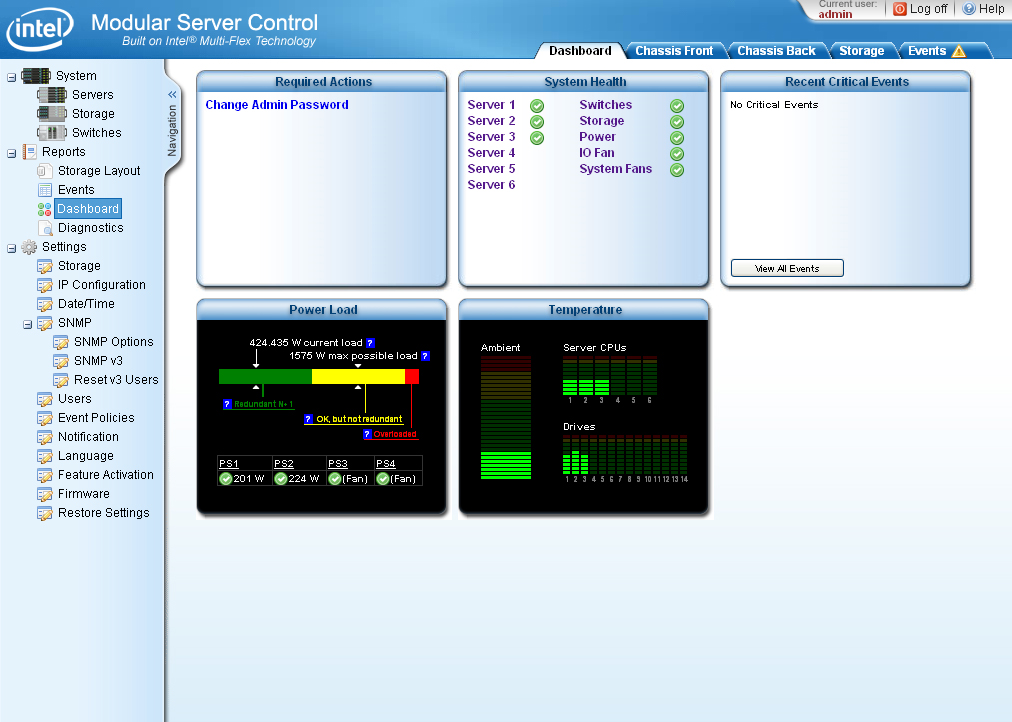Open Event Policies in the tree

[x=96, y=418]
